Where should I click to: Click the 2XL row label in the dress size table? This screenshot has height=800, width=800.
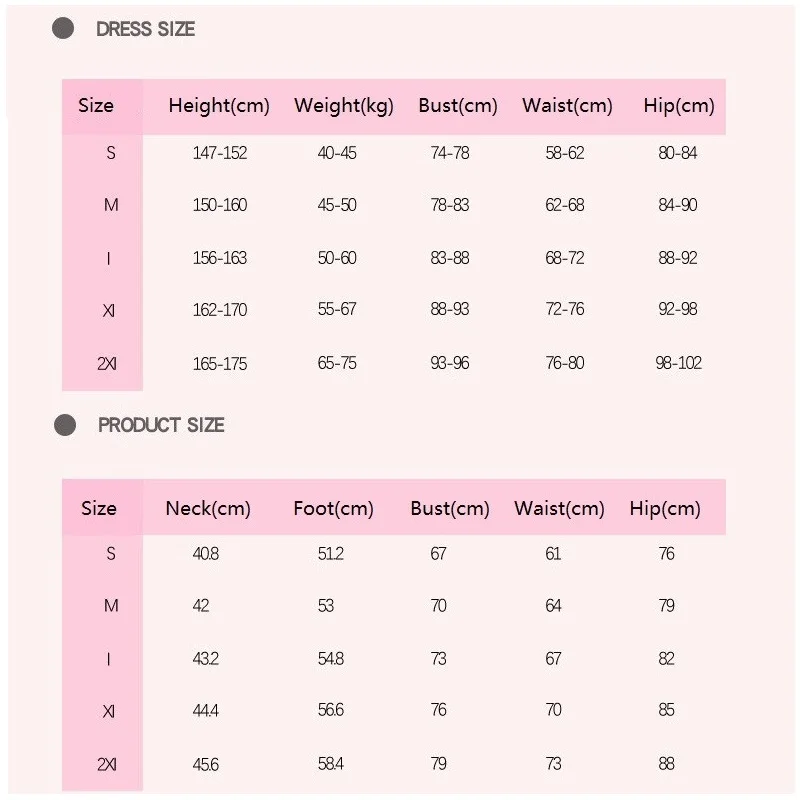pos(107,363)
